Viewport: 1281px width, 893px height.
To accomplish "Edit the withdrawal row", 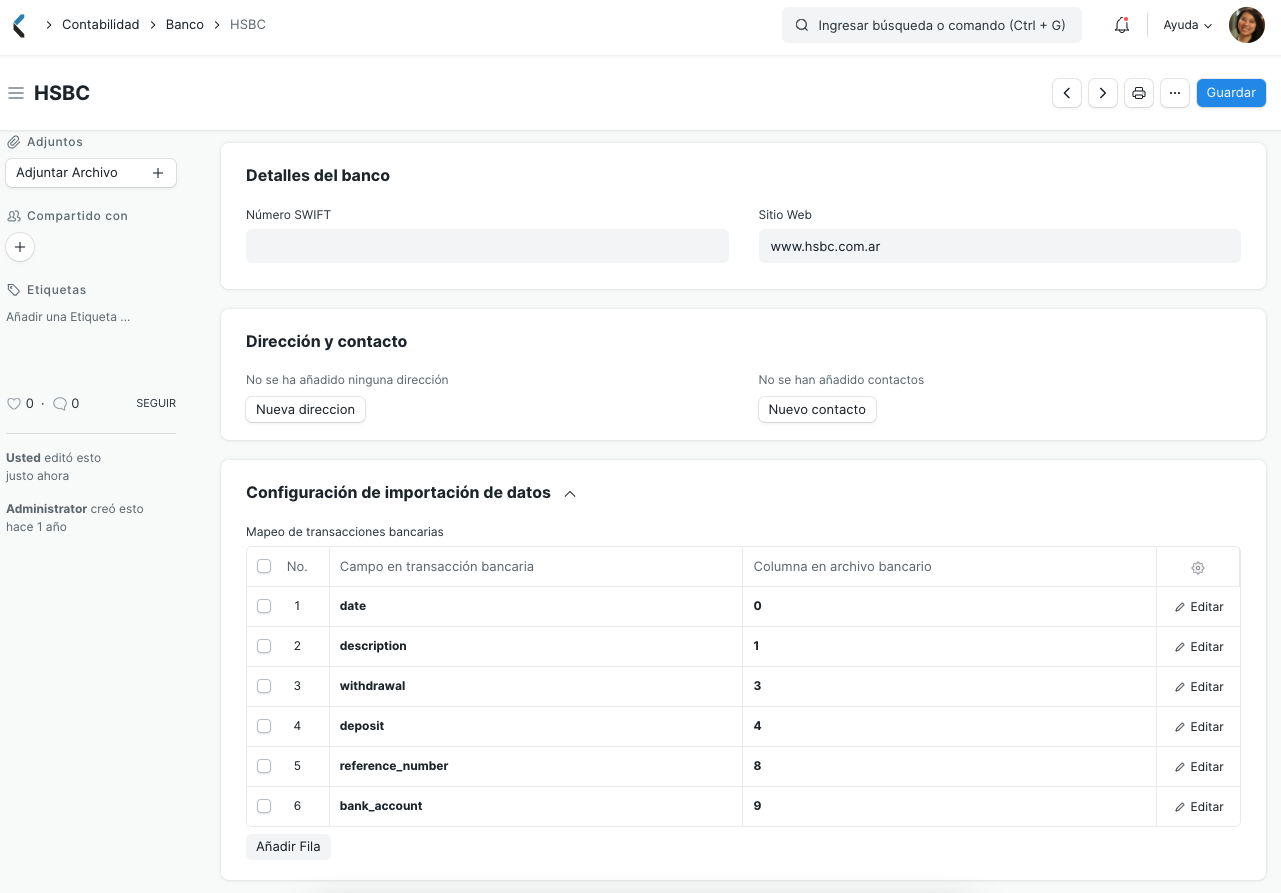I will (1199, 687).
